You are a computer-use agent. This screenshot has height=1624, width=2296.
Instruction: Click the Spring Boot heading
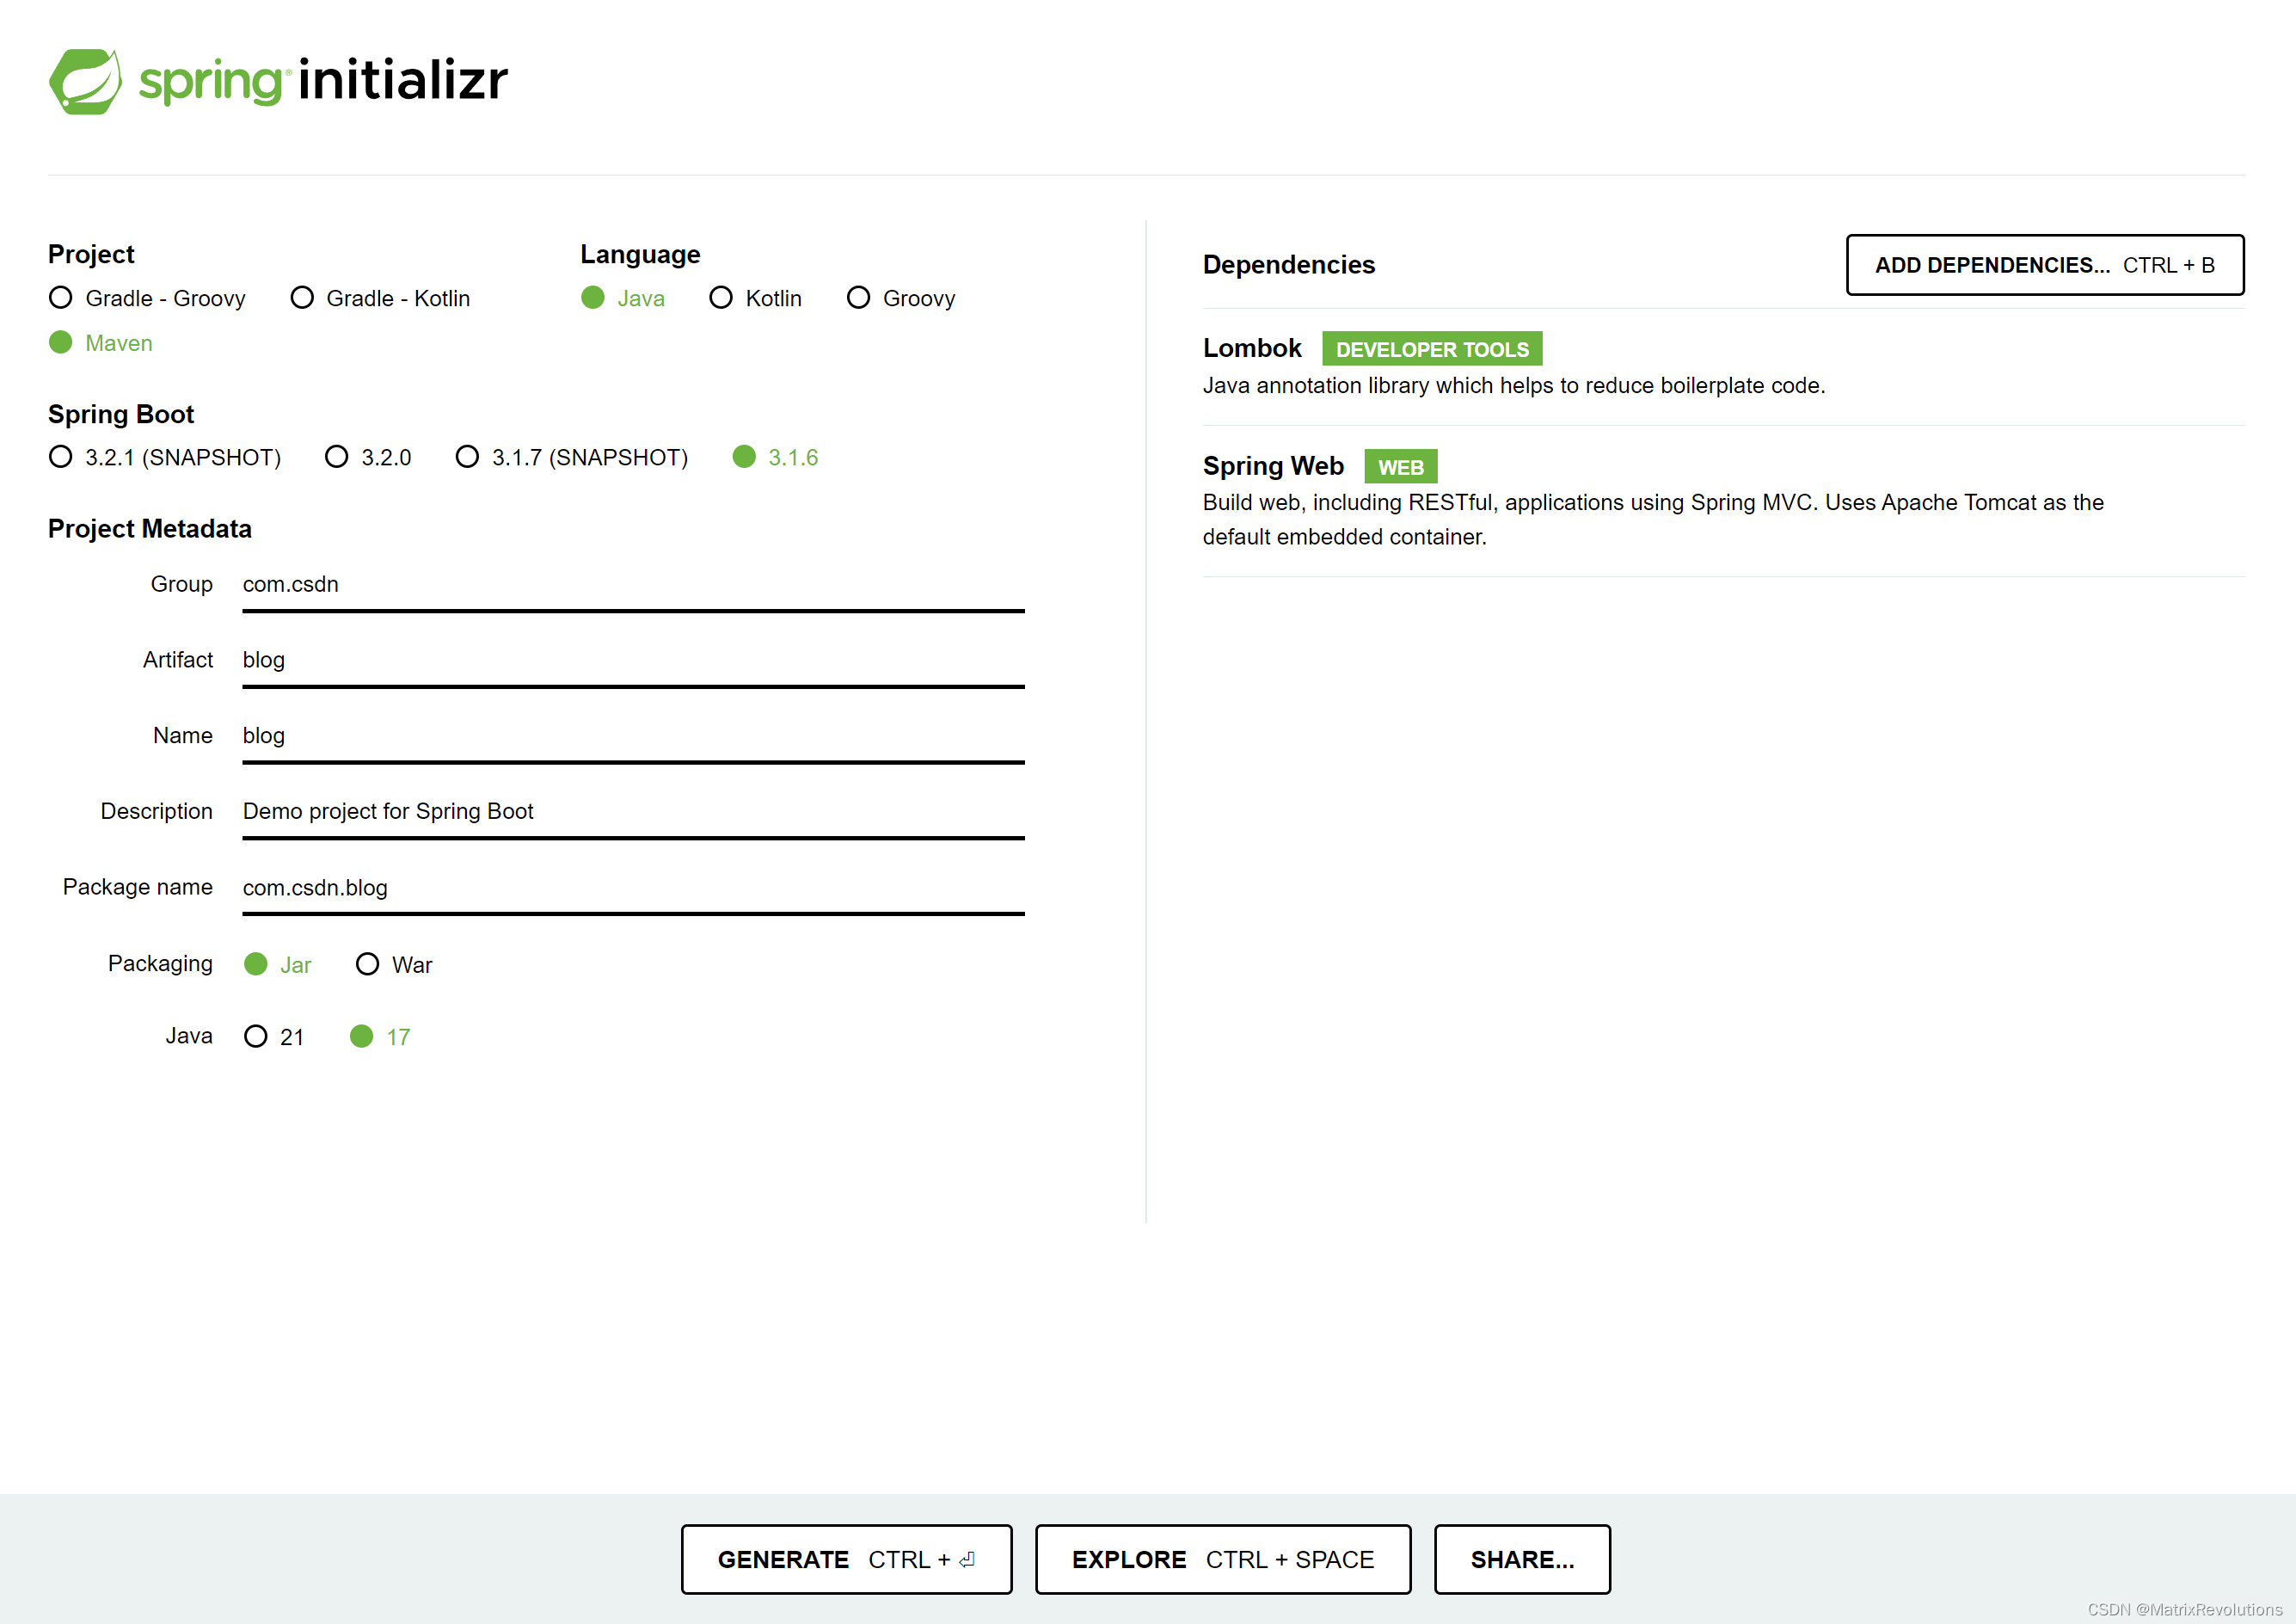coord(121,414)
